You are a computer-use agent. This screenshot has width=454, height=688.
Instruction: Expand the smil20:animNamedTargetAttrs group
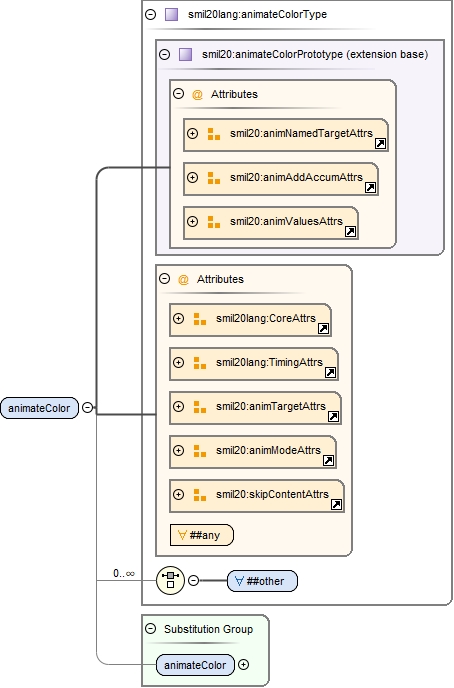click(x=192, y=133)
